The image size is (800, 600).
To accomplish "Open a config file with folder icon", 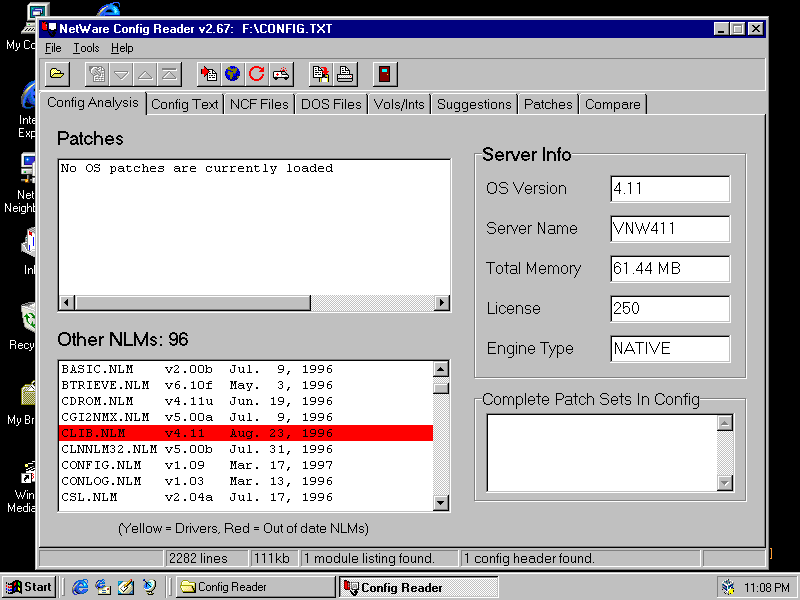I will [x=57, y=74].
